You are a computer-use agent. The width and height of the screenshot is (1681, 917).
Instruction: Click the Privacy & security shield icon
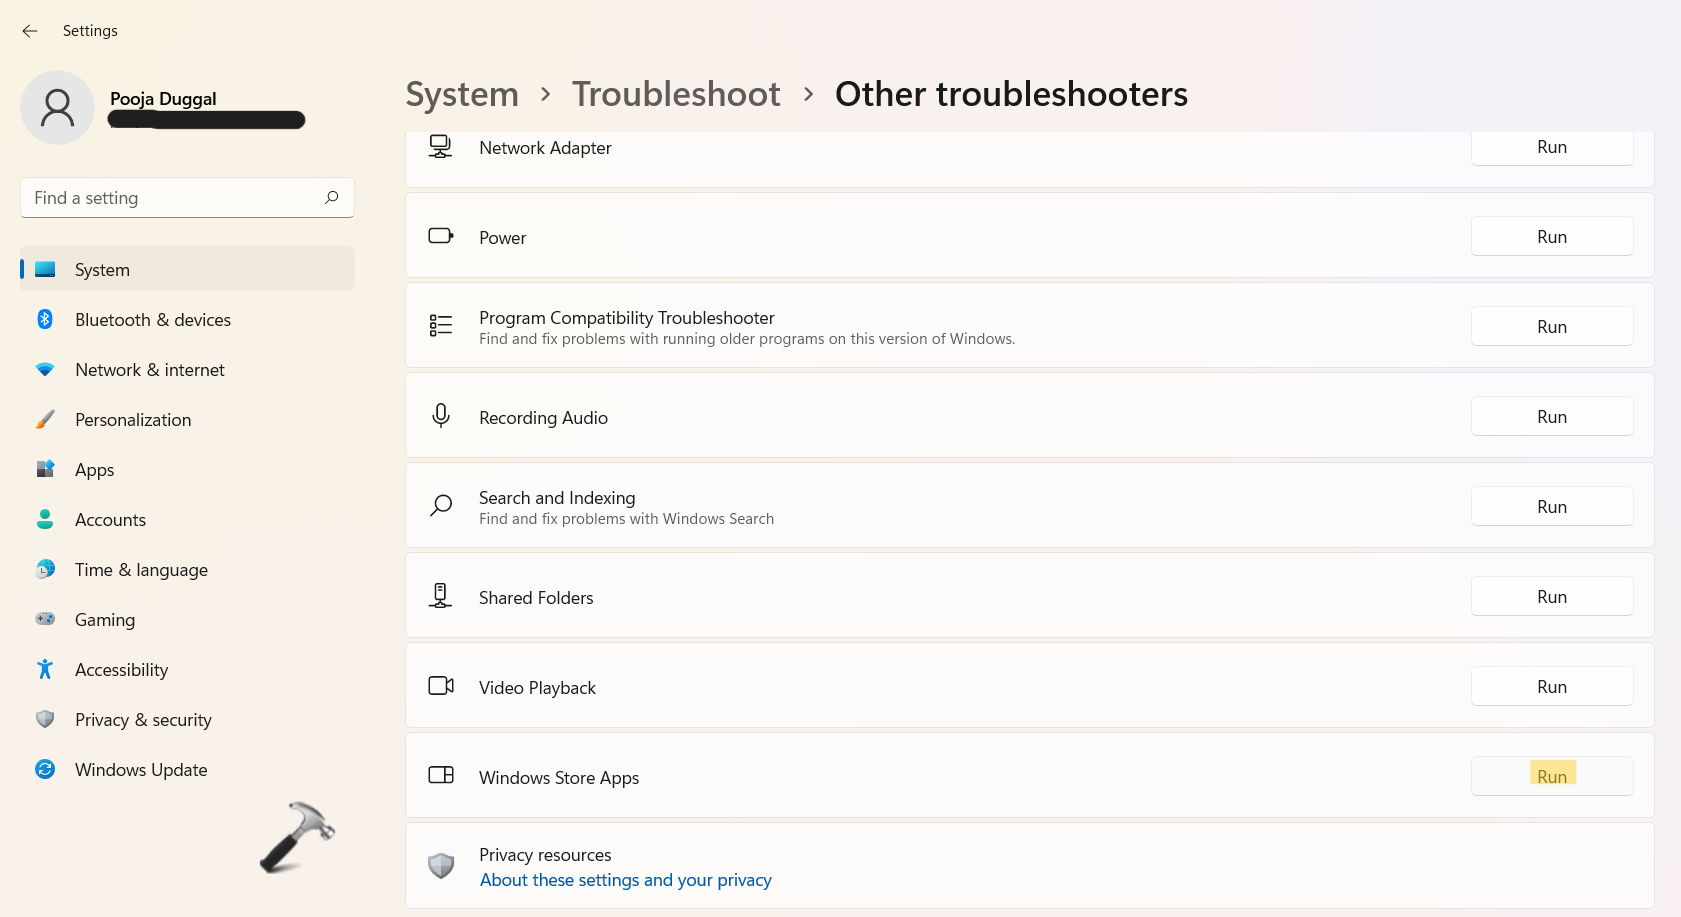[x=45, y=720]
